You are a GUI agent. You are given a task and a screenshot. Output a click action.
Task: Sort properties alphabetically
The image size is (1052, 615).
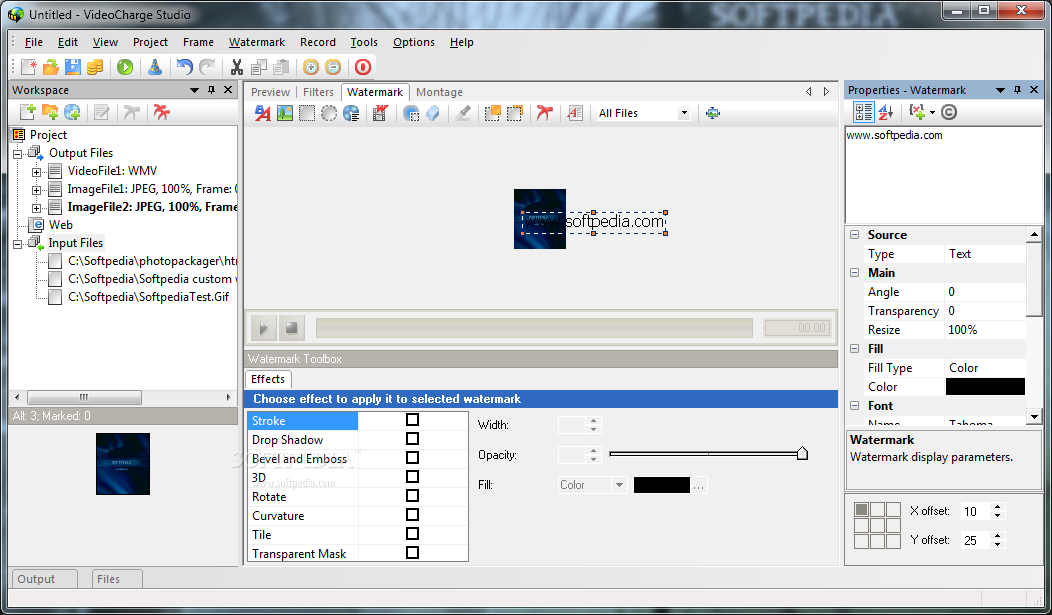(x=886, y=112)
